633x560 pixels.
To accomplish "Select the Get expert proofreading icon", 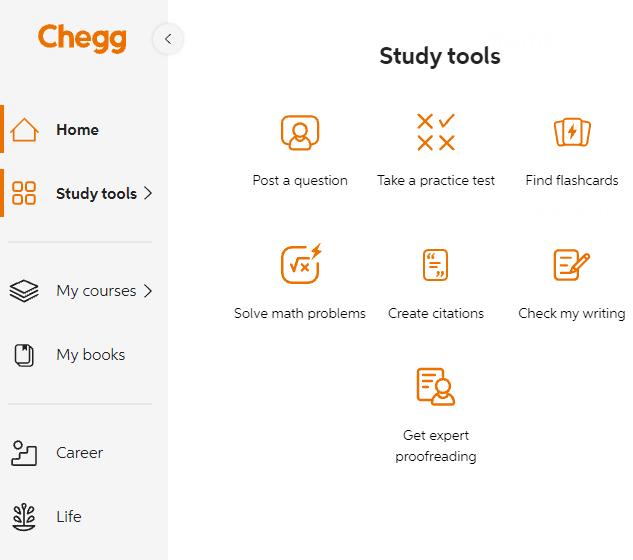I will (x=436, y=386).
